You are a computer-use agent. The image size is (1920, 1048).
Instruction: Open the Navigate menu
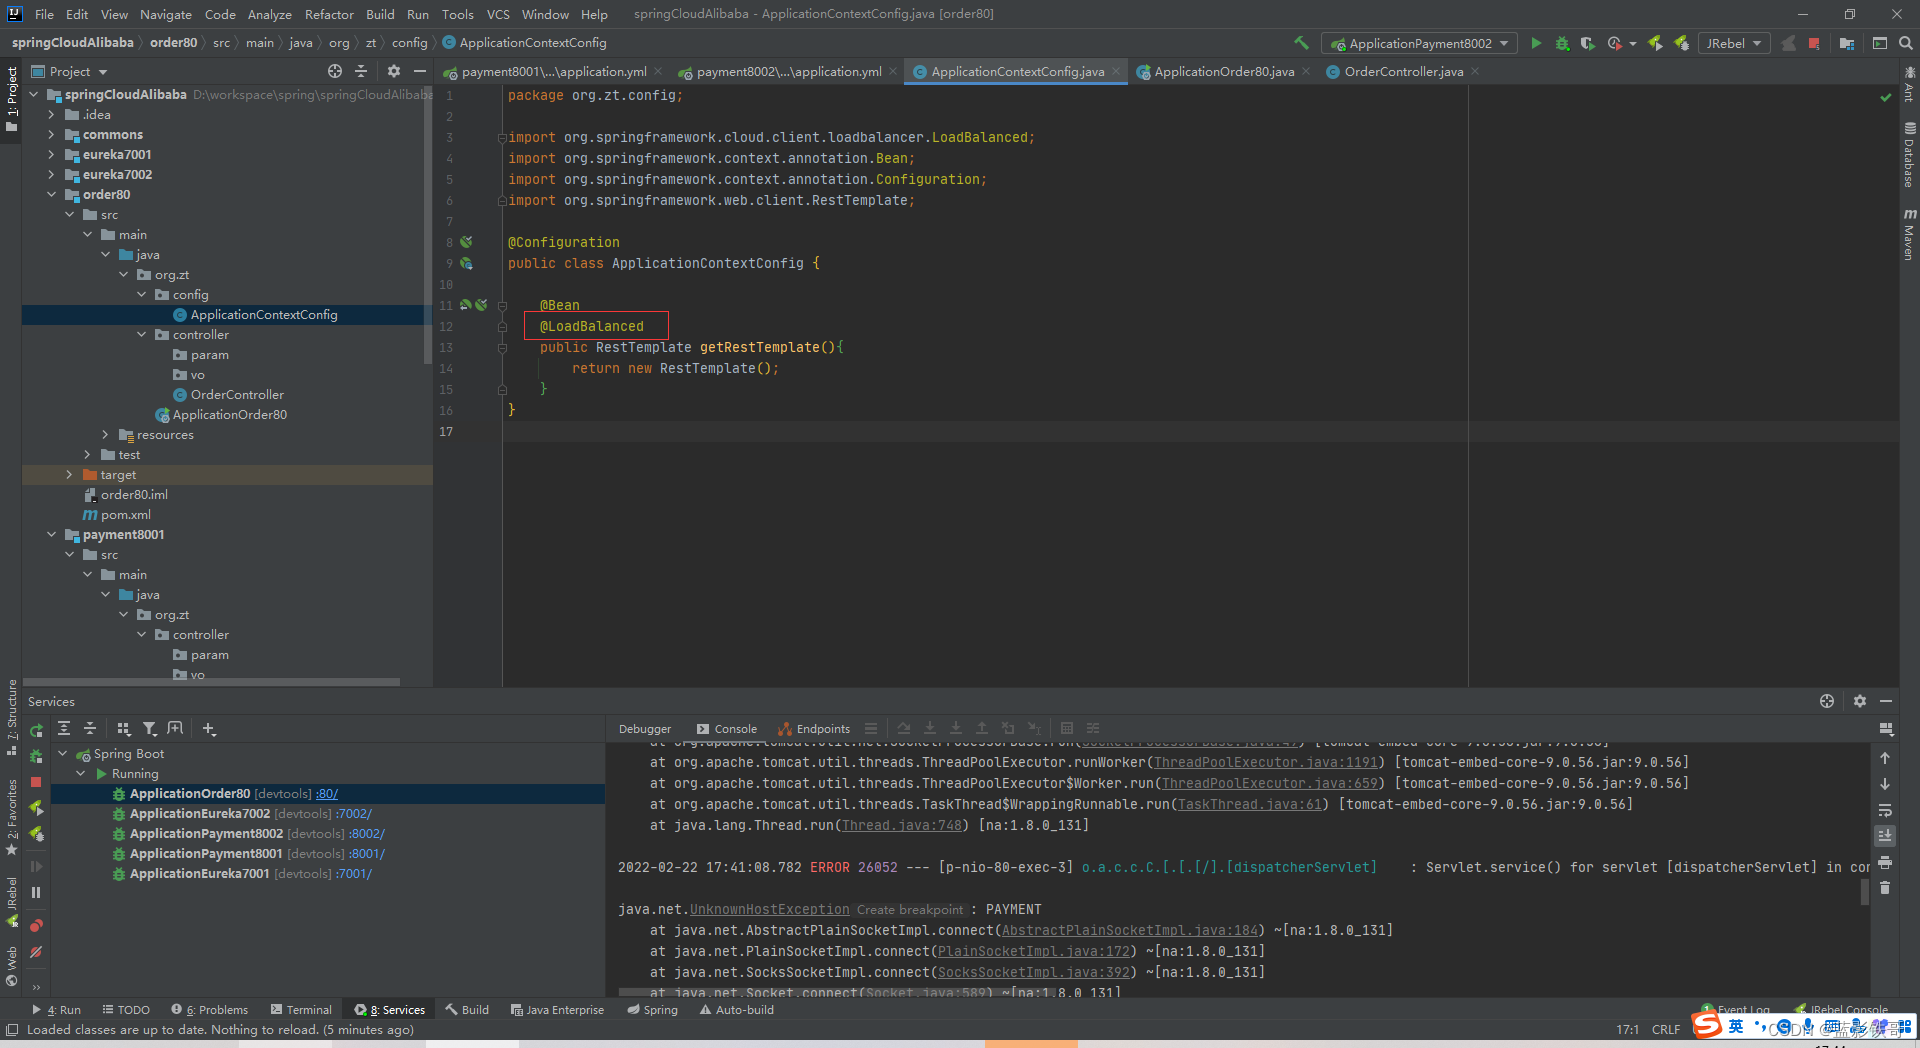point(166,14)
